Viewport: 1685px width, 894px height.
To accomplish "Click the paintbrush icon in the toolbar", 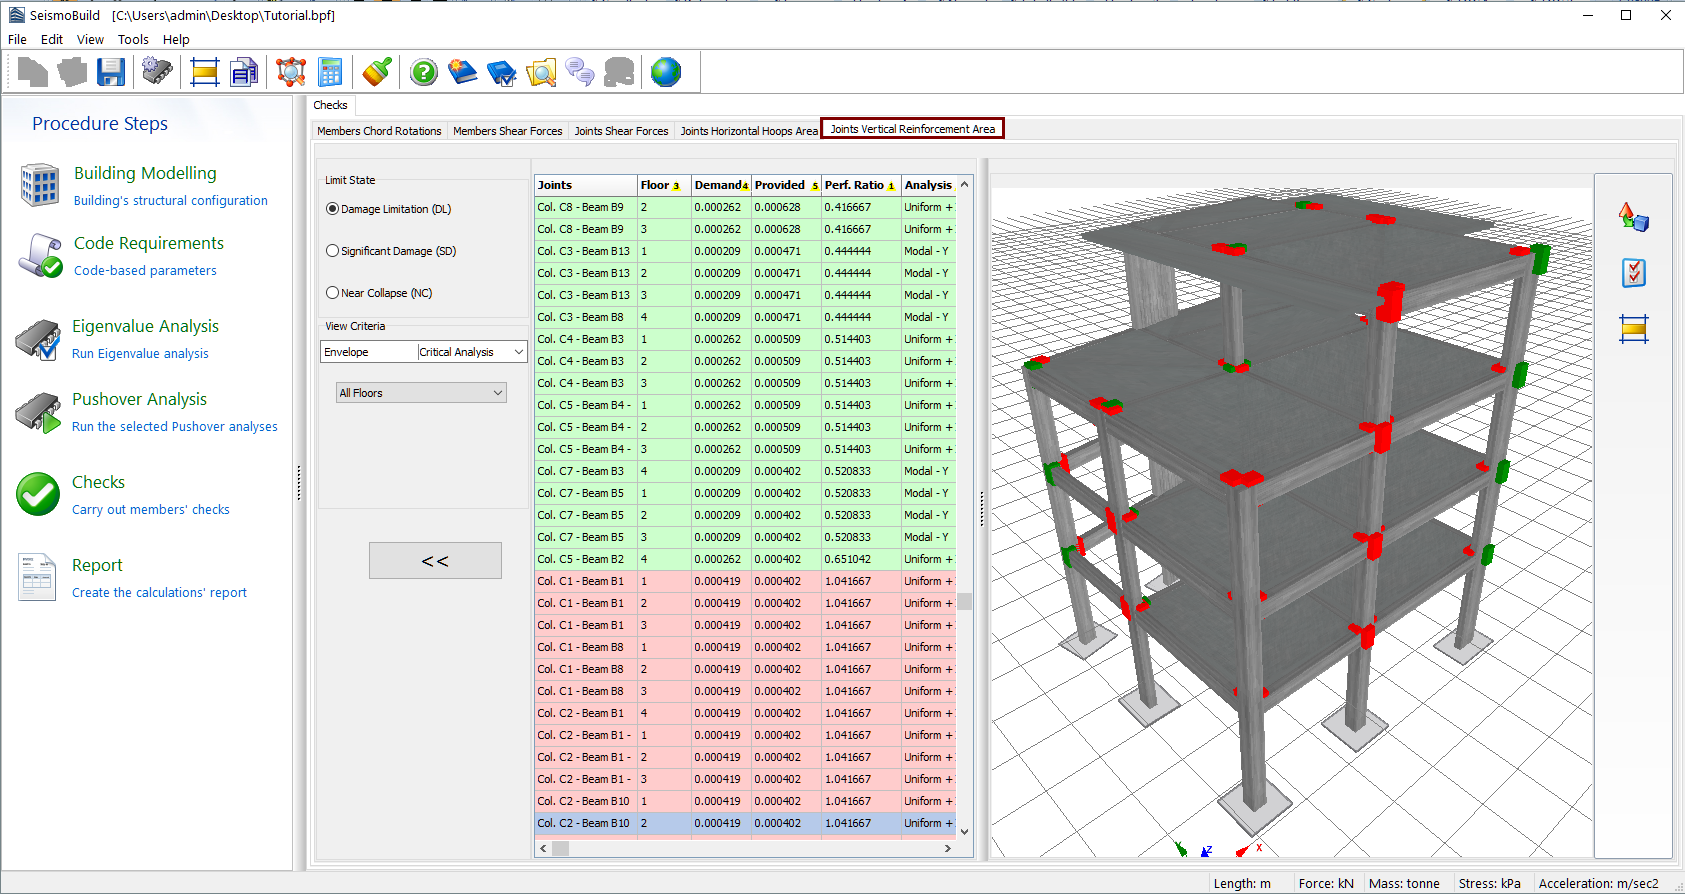I will coord(377,72).
